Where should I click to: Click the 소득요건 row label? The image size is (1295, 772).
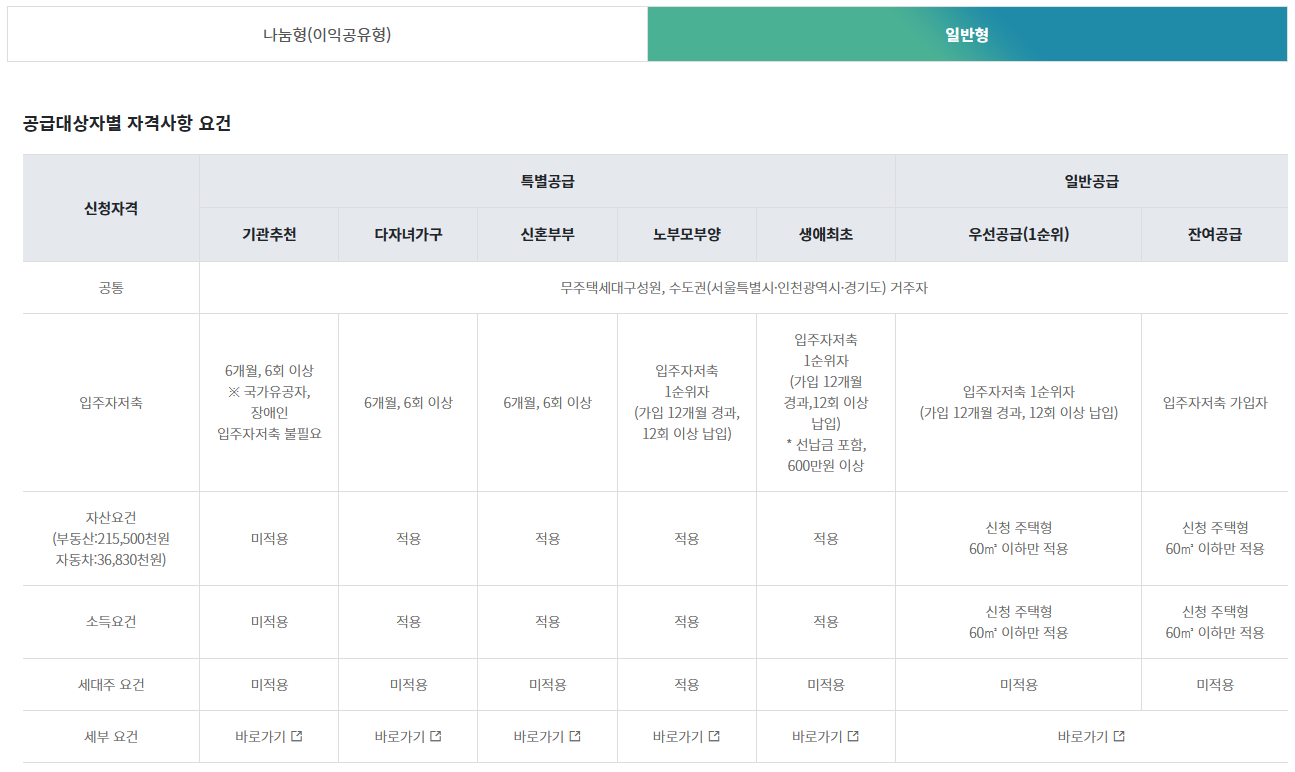click(x=111, y=622)
